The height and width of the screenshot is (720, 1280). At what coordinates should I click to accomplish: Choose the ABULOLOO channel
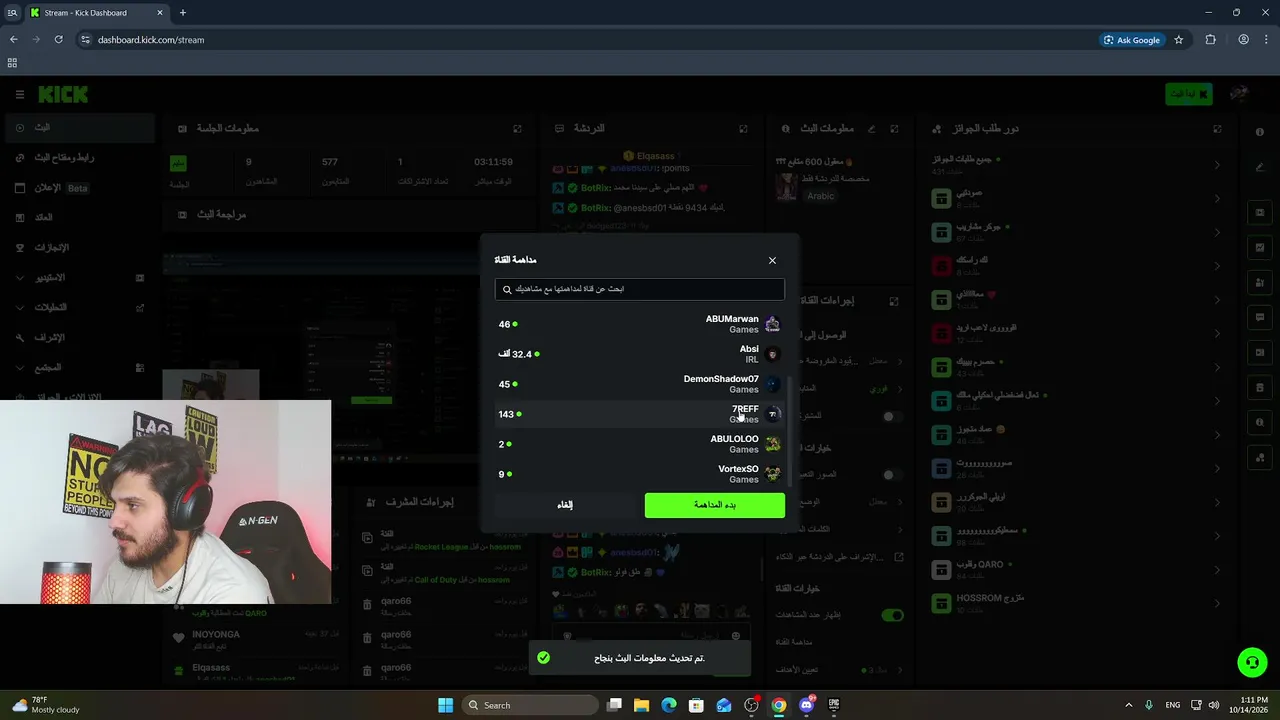coord(640,444)
